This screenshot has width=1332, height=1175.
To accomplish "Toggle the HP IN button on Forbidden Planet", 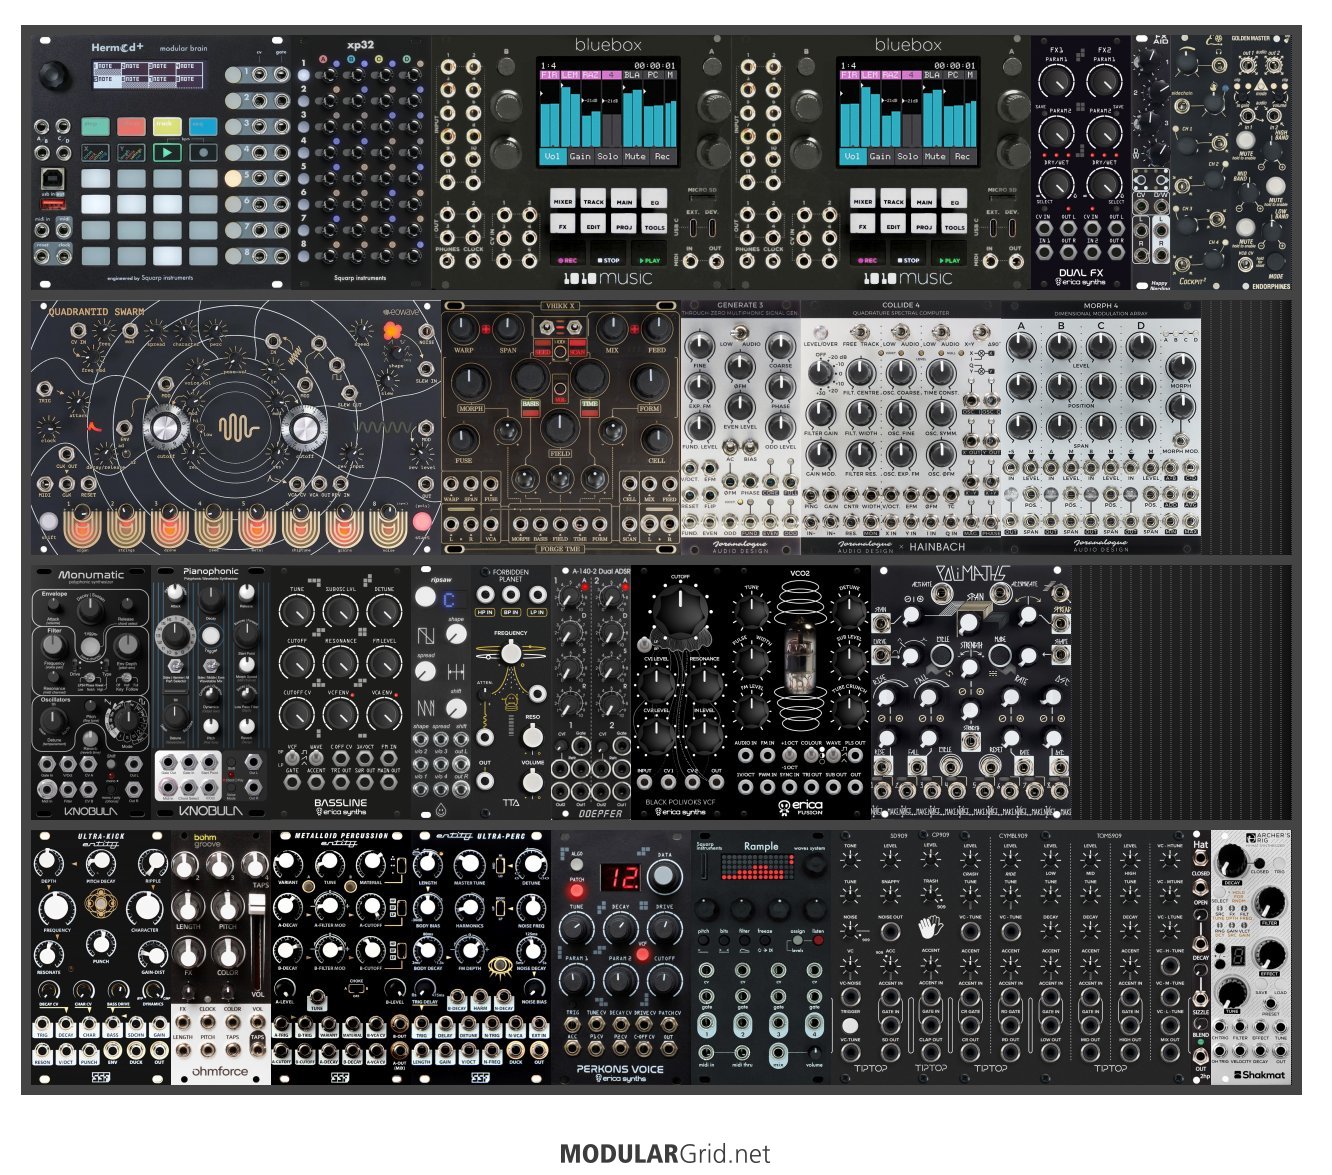I will (x=485, y=611).
